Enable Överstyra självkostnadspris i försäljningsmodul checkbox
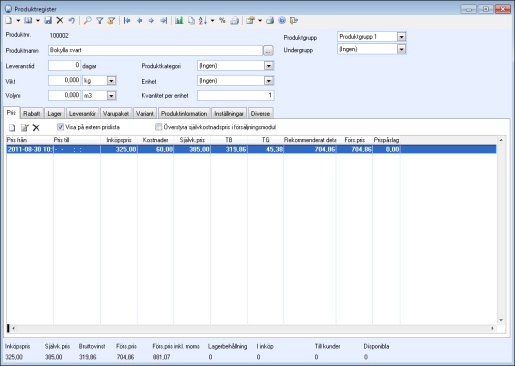515x366 pixels. coord(159,127)
